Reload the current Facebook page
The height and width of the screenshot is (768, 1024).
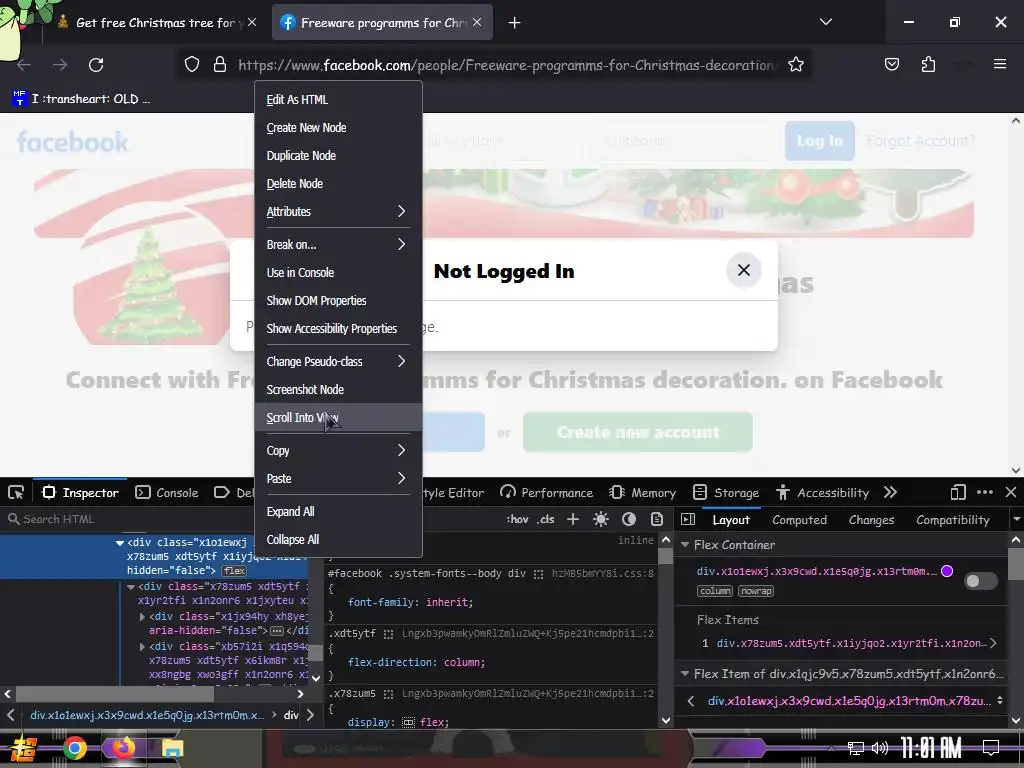[96, 65]
